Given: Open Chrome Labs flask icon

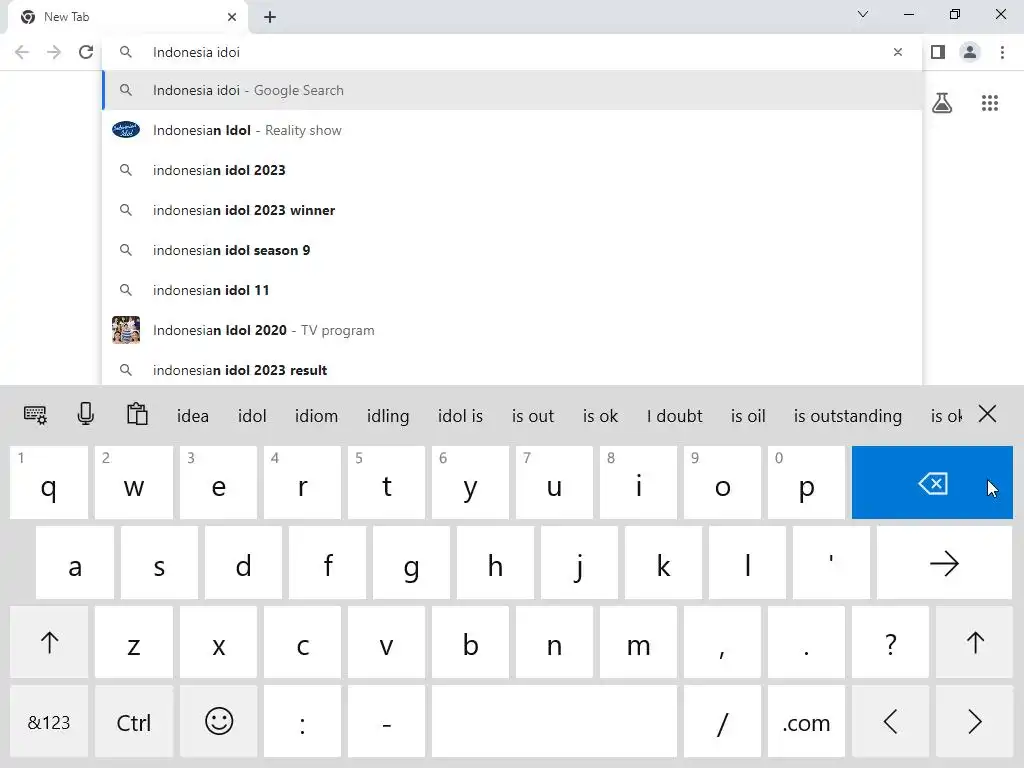Looking at the screenshot, I should point(942,103).
